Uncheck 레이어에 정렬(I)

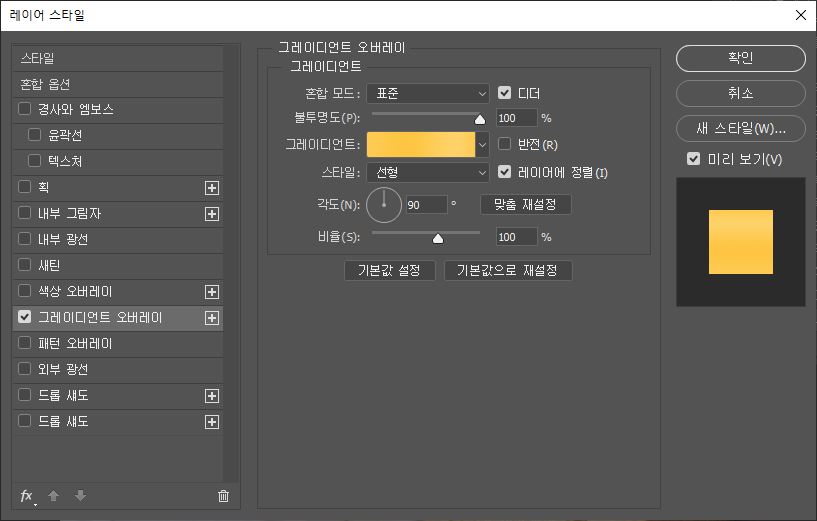click(504, 171)
